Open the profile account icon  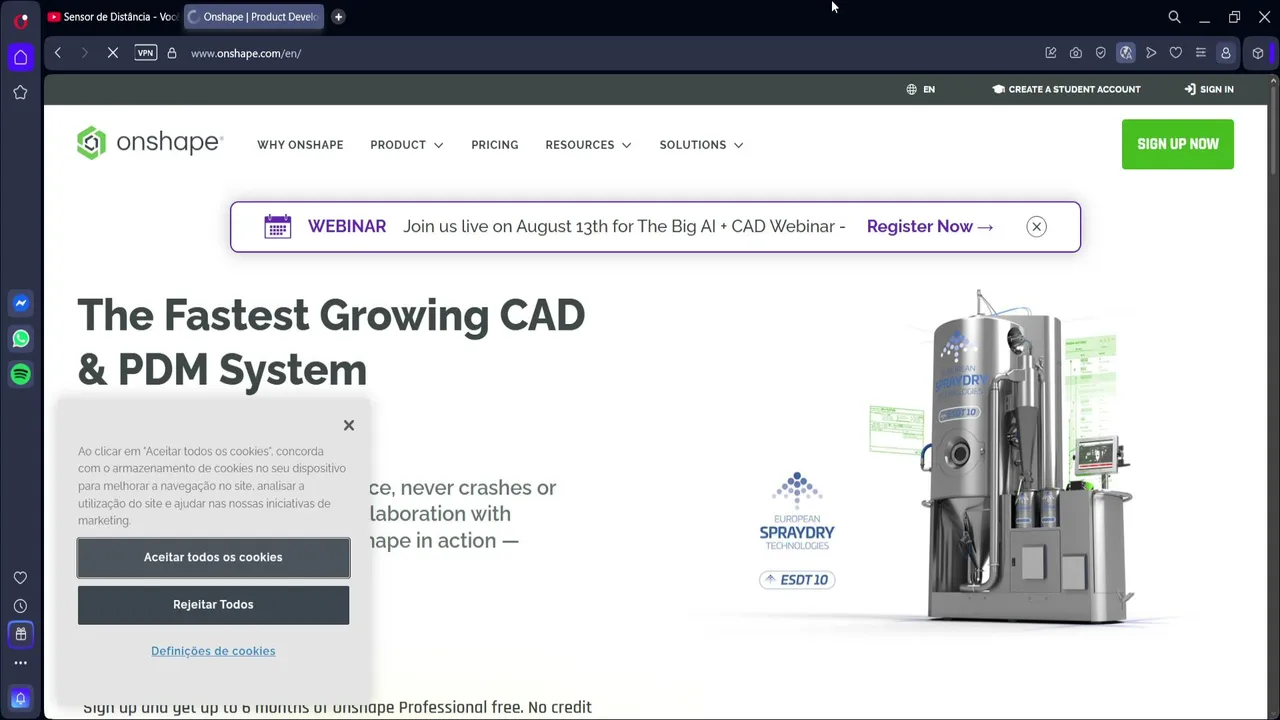pyautogui.click(x=1226, y=53)
